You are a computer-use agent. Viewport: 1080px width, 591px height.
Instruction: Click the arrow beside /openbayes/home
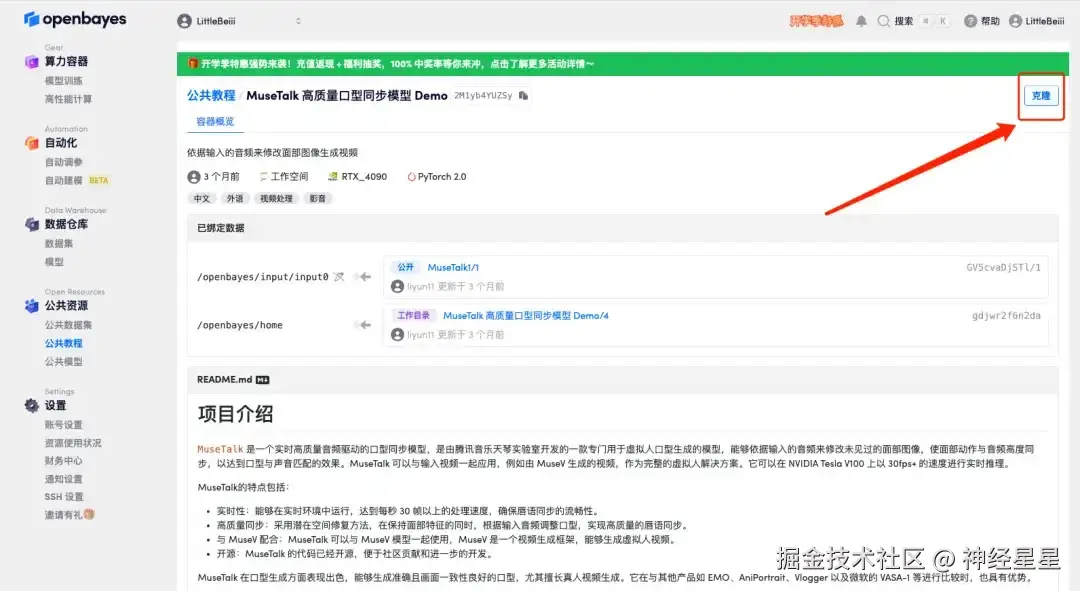364,325
